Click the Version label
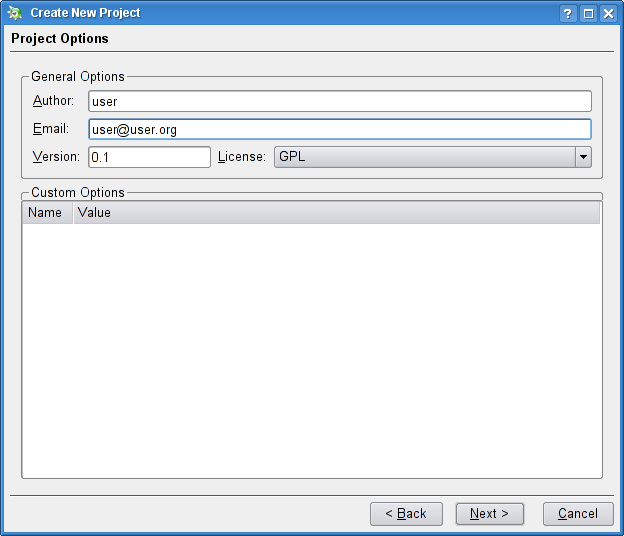 (x=56, y=157)
